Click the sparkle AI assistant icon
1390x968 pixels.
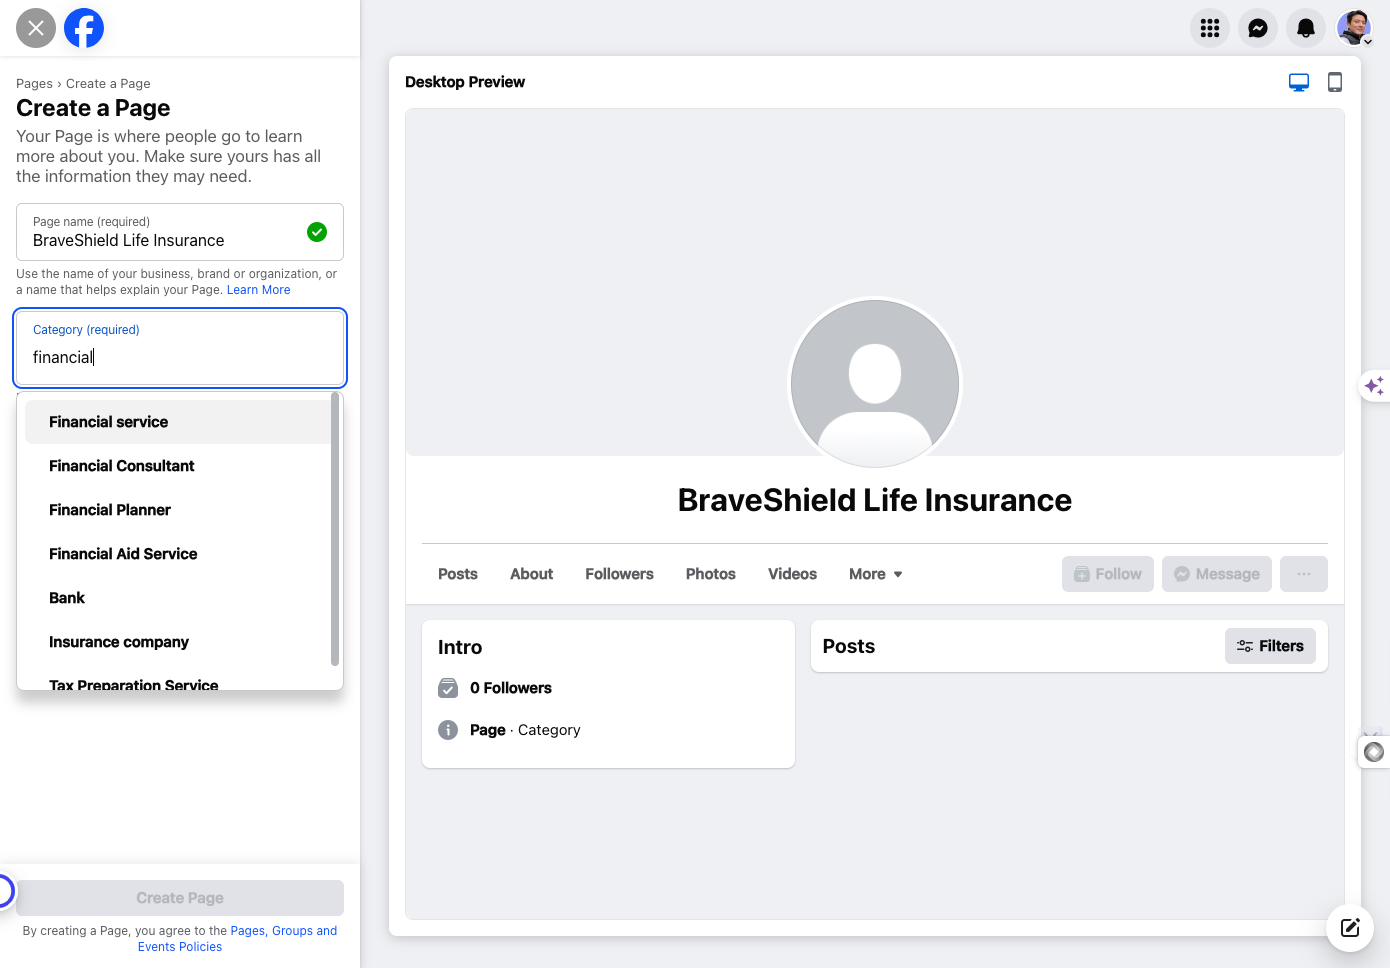coord(1375,385)
